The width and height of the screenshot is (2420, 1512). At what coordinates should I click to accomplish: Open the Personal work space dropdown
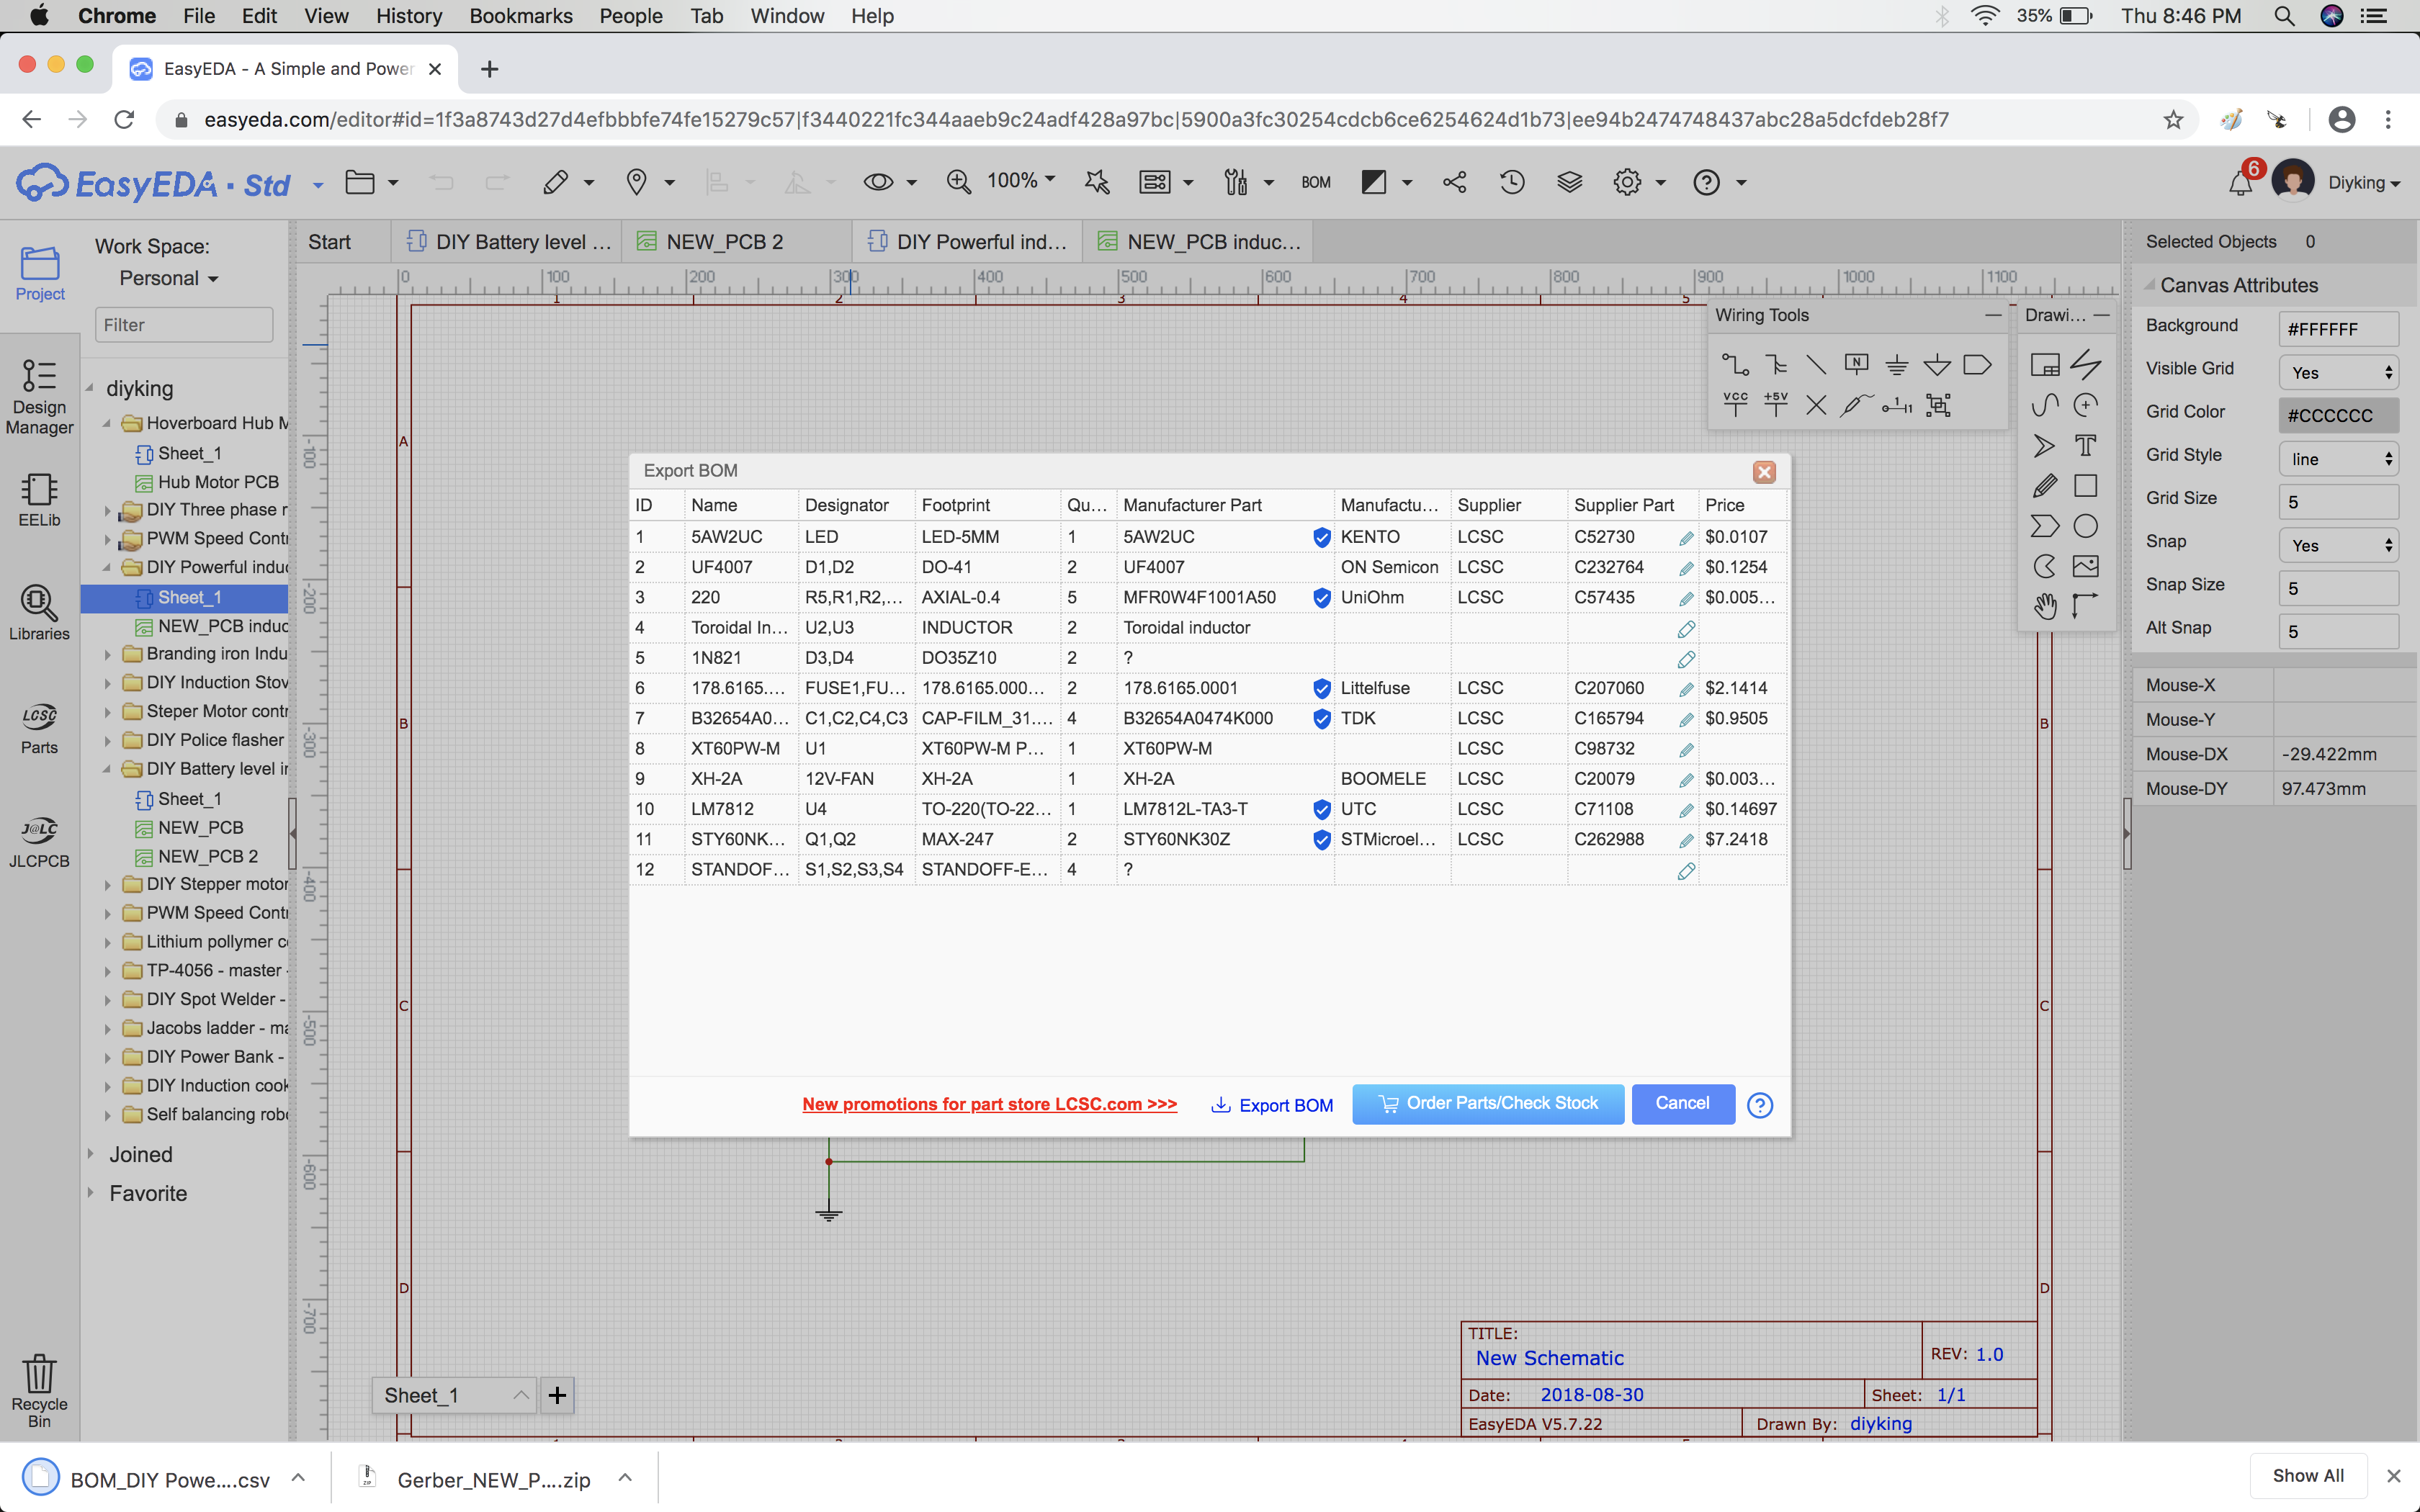pos(168,278)
